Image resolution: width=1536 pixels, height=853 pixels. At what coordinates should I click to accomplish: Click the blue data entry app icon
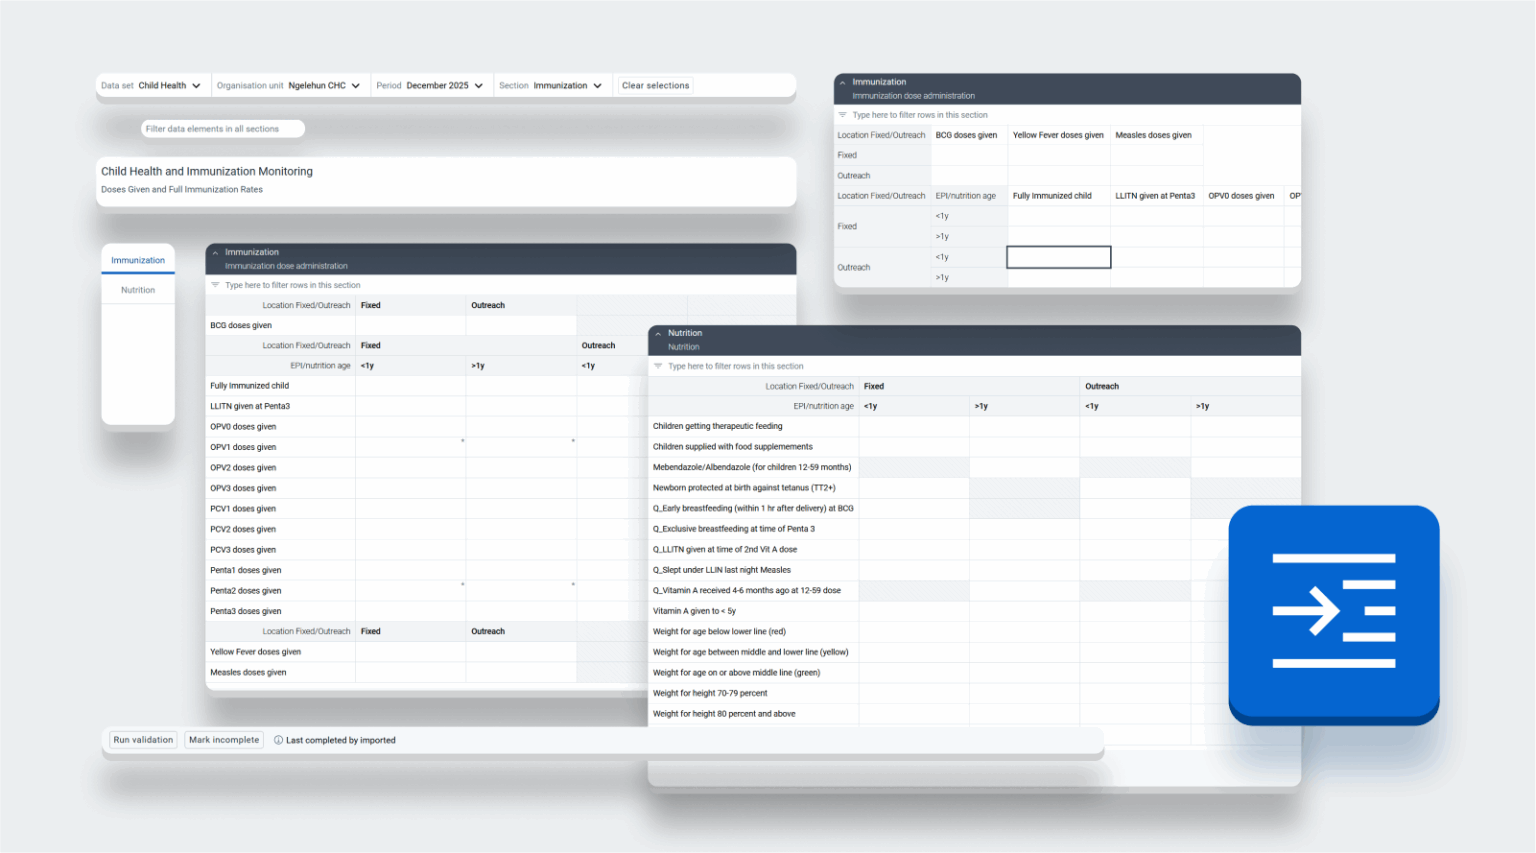1334,612
